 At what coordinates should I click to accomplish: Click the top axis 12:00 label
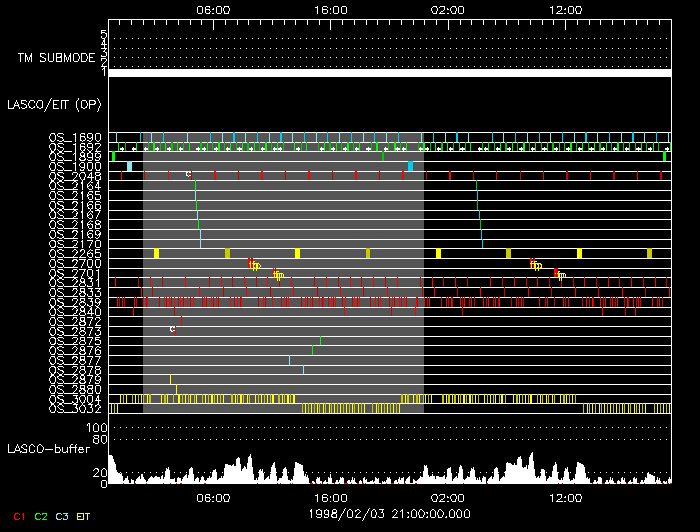tap(566, 10)
